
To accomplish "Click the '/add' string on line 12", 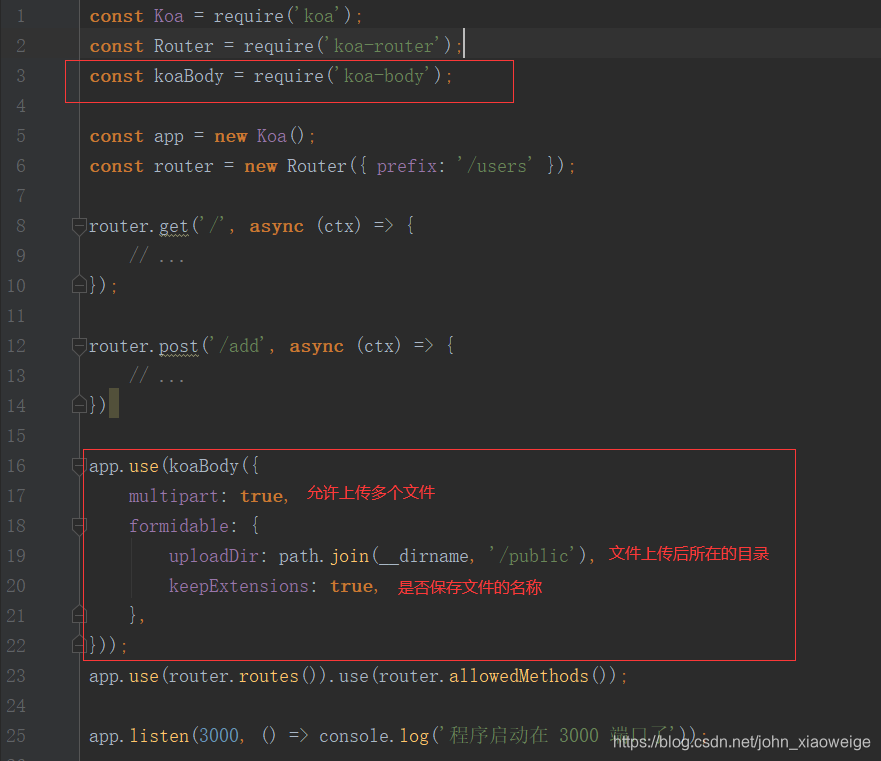I will click(239, 346).
